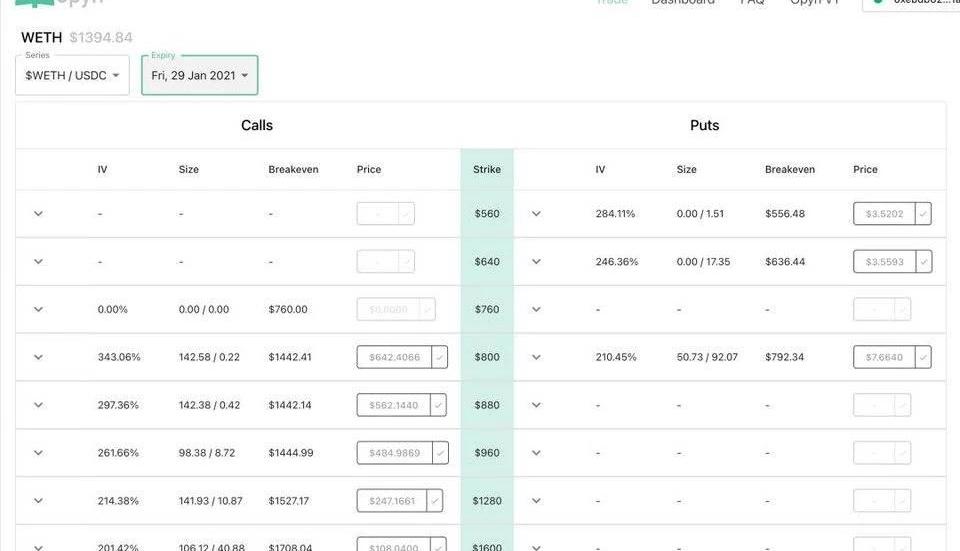This screenshot has width=960, height=551.
Task: Click the $3.5593 put price field
Action: (x=884, y=262)
